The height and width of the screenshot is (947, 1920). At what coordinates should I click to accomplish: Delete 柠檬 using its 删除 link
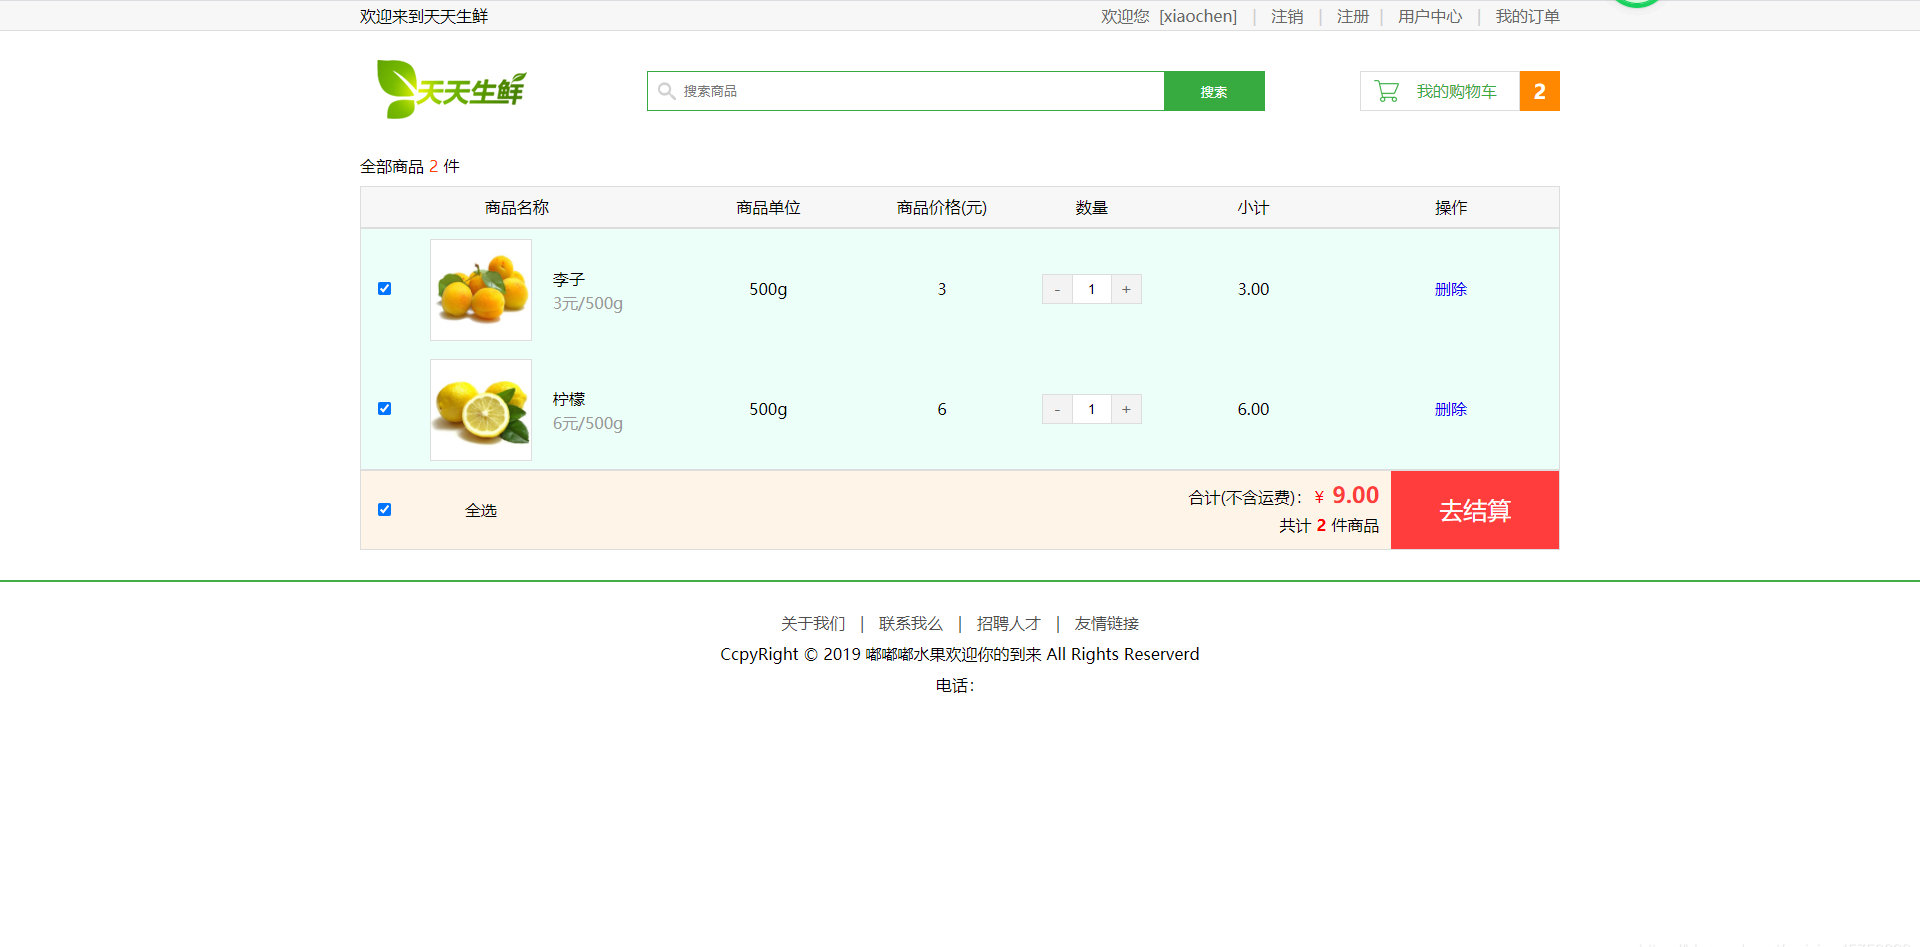[x=1451, y=408]
